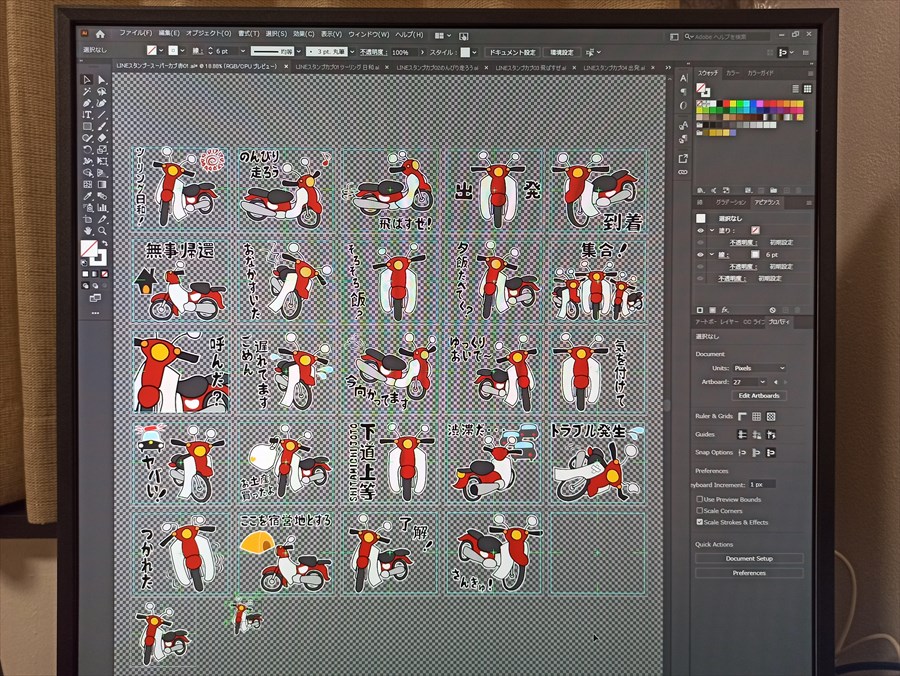Image resolution: width=900 pixels, height=676 pixels.
Task: Select the Pen tool
Action: (86, 103)
